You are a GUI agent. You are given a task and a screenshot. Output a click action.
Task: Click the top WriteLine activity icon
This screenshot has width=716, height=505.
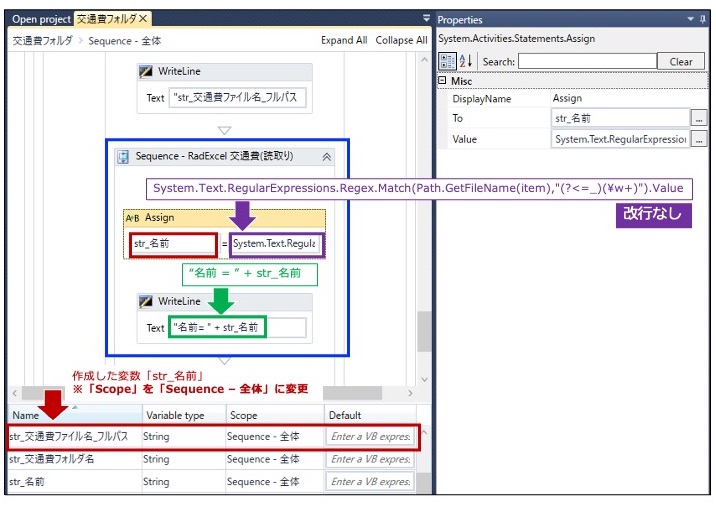[x=146, y=71]
